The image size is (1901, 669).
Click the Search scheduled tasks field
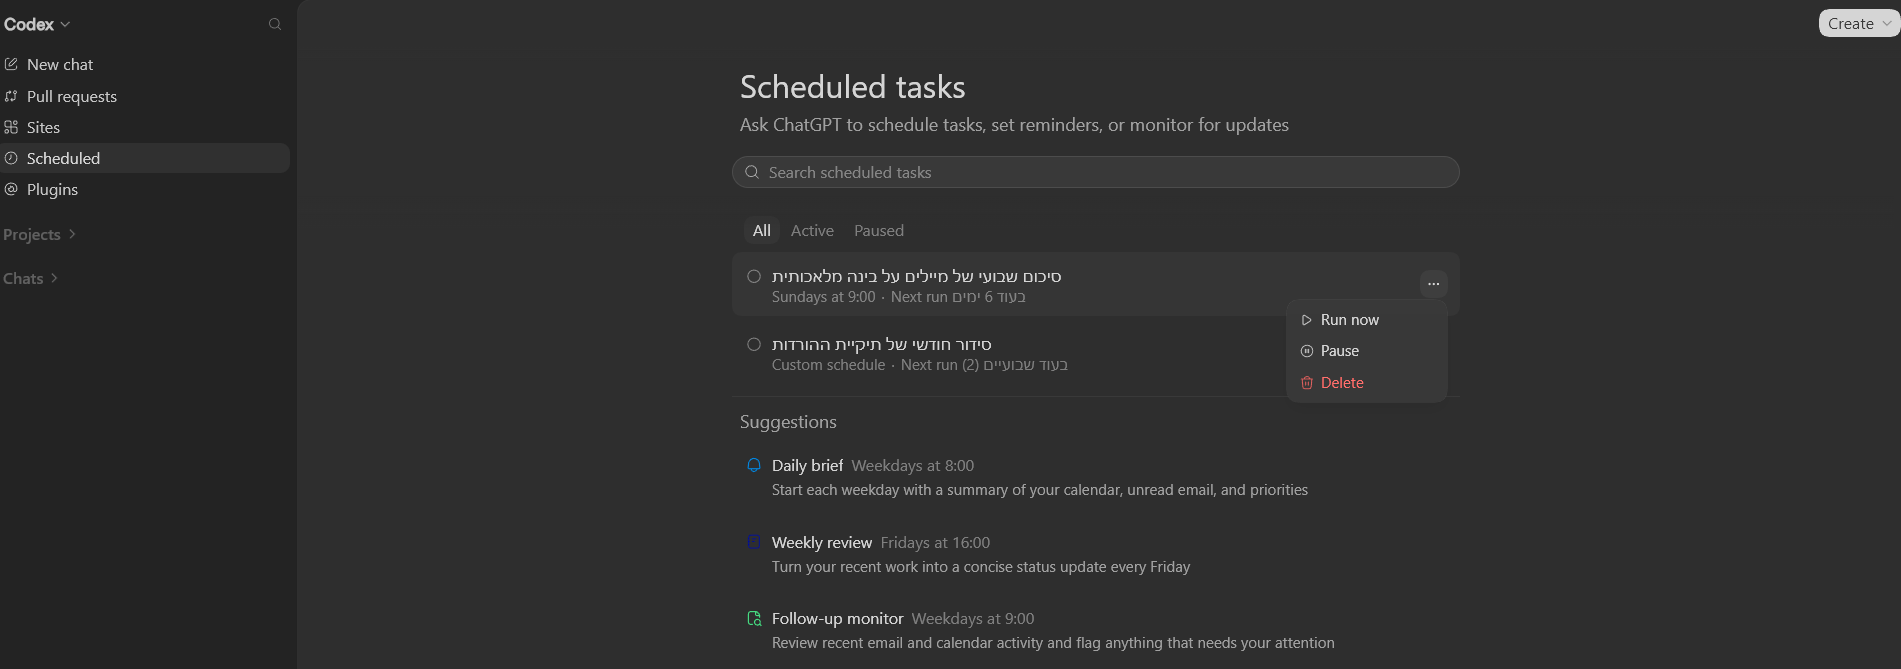coord(1096,172)
